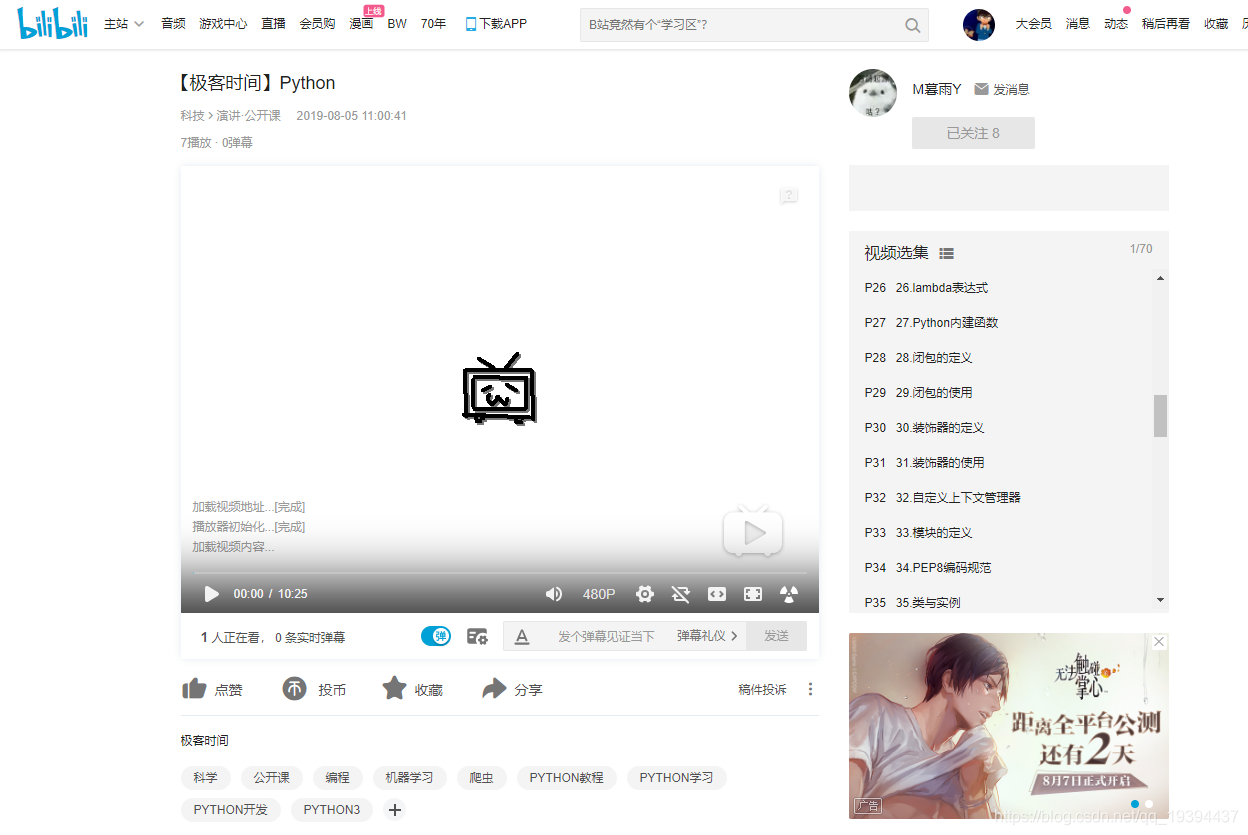This screenshot has width=1248, height=835.
Task: Switch playlist view list icon
Action: (x=946, y=254)
